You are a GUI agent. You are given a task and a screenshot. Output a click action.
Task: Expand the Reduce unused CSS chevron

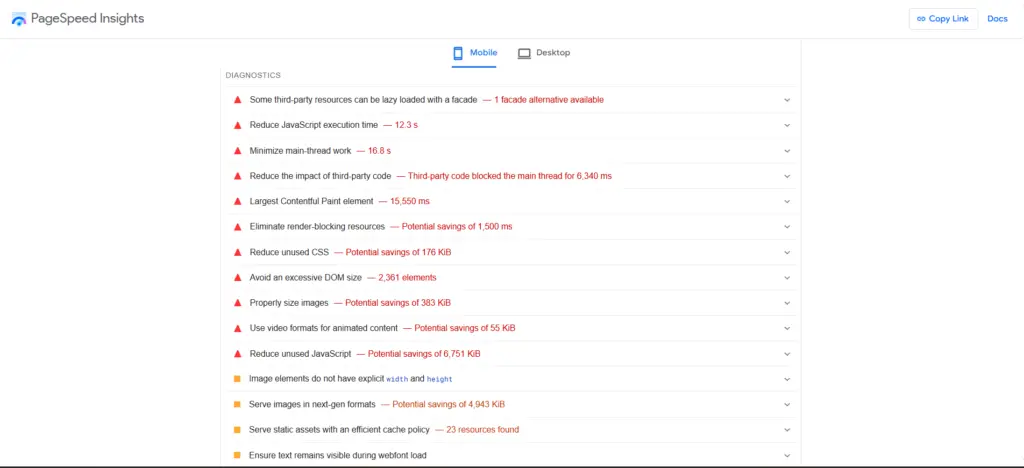tap(787, 252)
